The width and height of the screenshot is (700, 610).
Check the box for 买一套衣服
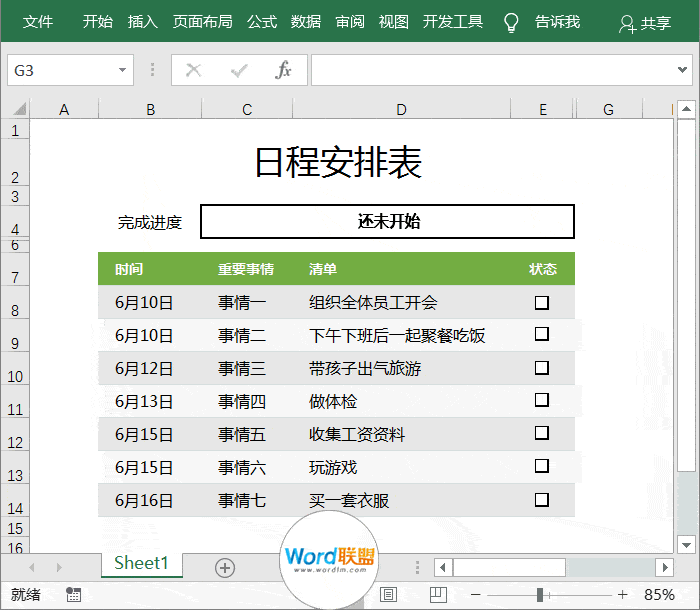pyautogui.click(x=542, y=499)
